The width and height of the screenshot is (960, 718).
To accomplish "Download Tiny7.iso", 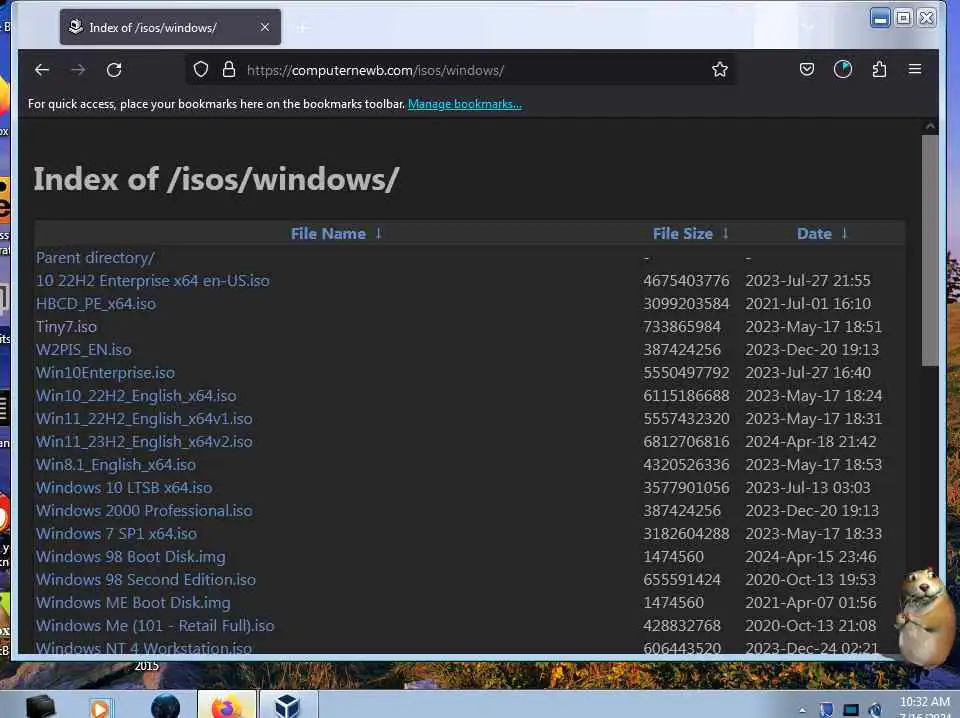I will pyautogui.click(x=66, y=327).
